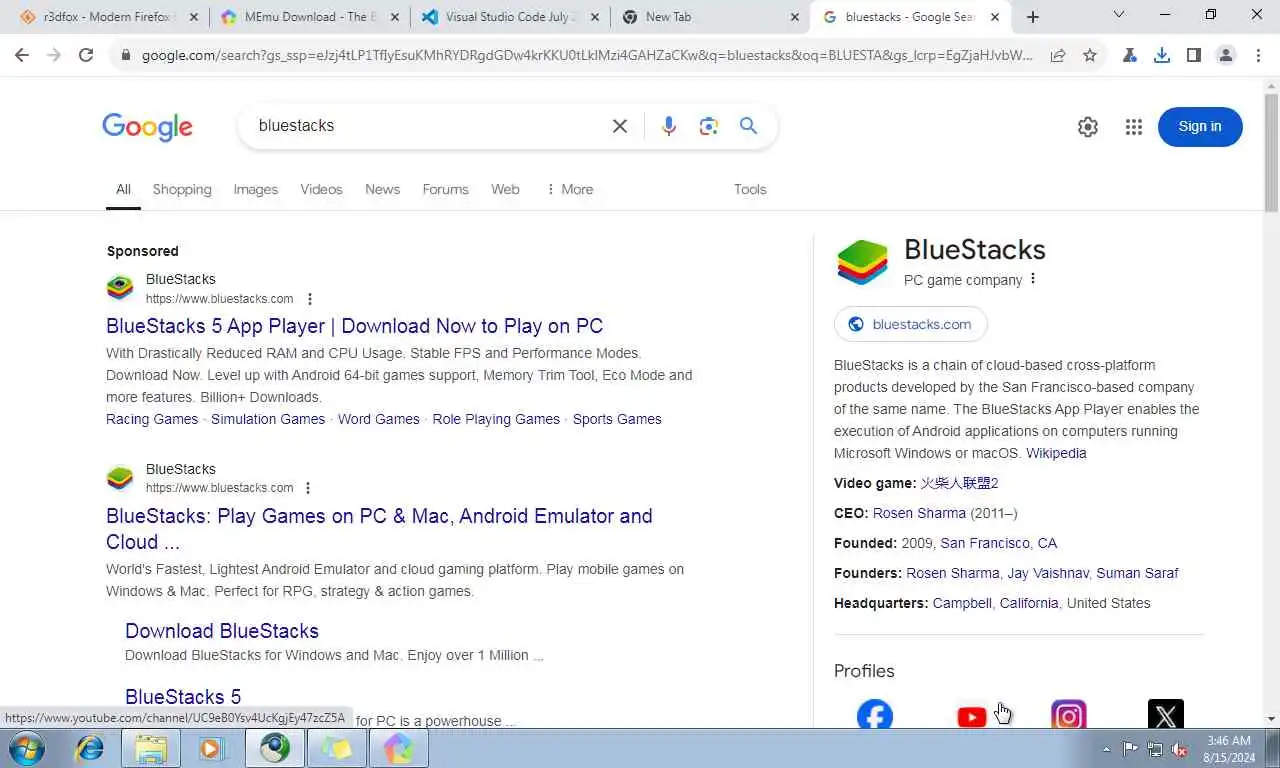This screenshot has height=768, width=1280.
Task: Open the More search filters dropdown
Action: coord(569,189)
